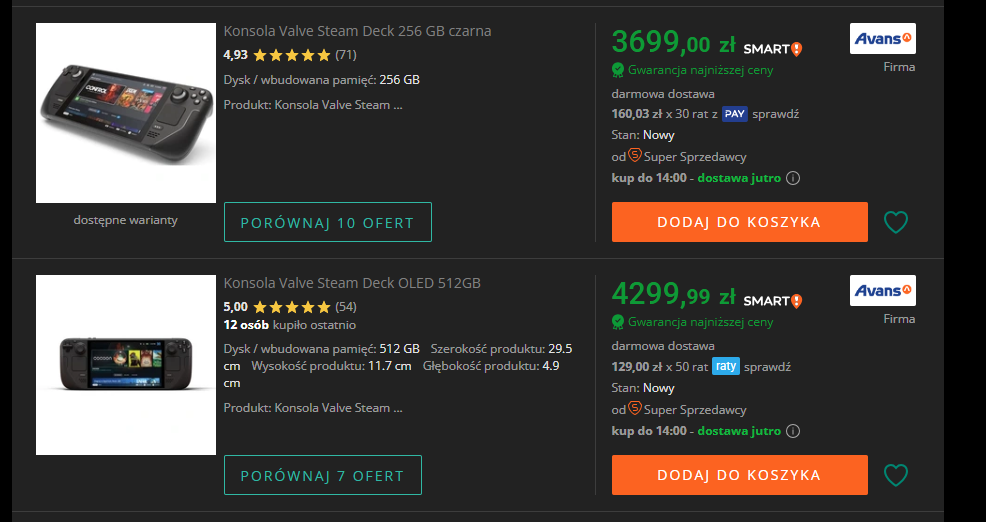The image size is (986, 522).
Task: Click the Avans logo on the 256 GB offer
Action: tap(882, 38)
